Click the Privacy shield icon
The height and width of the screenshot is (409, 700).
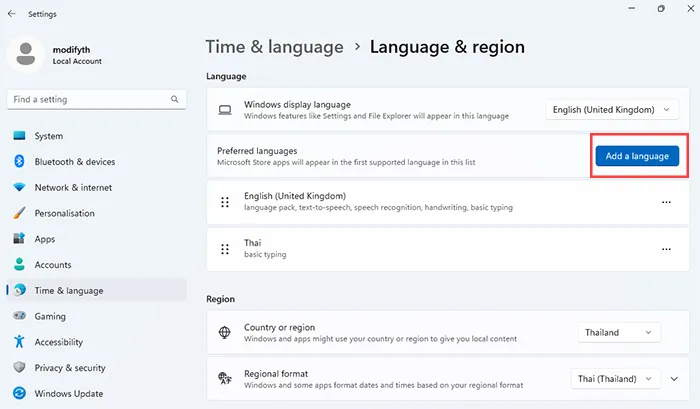(19, 367)
